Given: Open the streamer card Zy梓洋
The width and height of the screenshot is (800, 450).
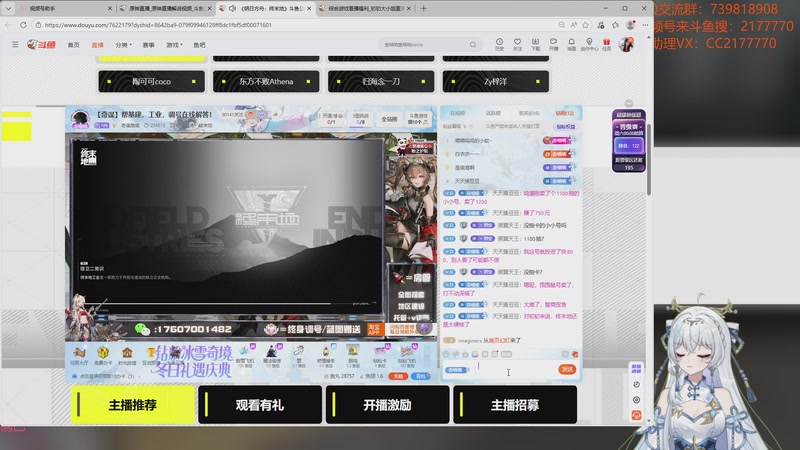Looking at the screenshot, I should pyautogui.click(x=495, y=81).
